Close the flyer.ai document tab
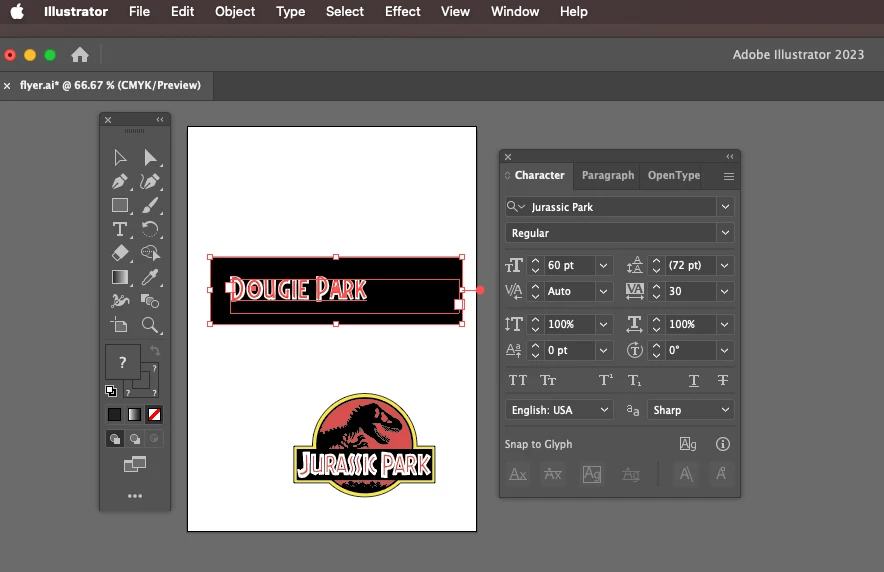Image resolution: width=884 pixels, height=572 pixels. point(7,86)
